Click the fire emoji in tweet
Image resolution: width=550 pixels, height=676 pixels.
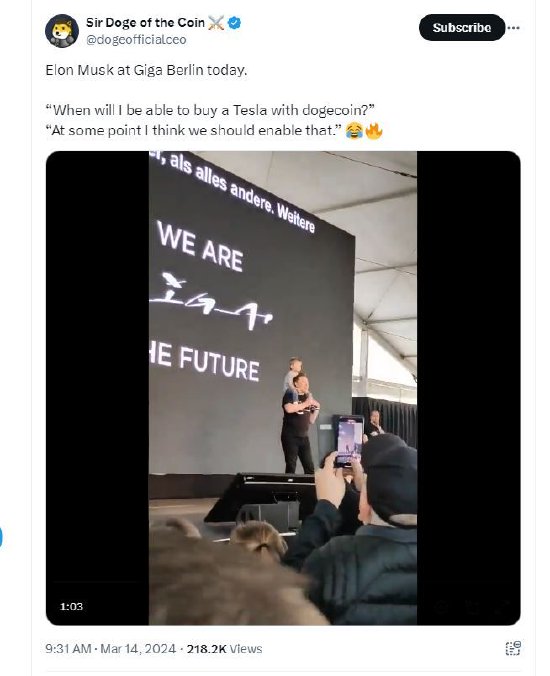point(374,130)
